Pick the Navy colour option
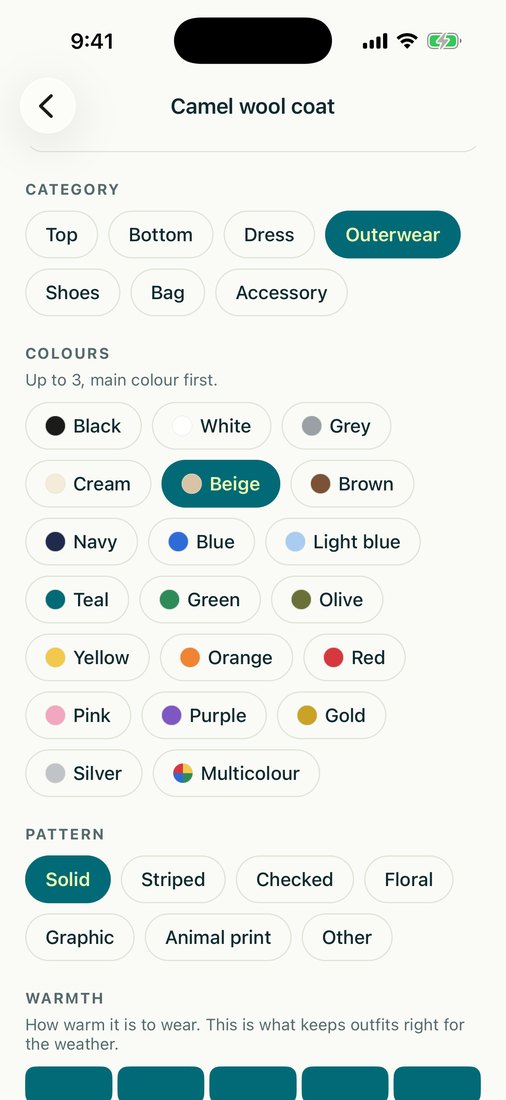Image resolution: width=506 pixels, height=1100 pixels. (81, 542)
